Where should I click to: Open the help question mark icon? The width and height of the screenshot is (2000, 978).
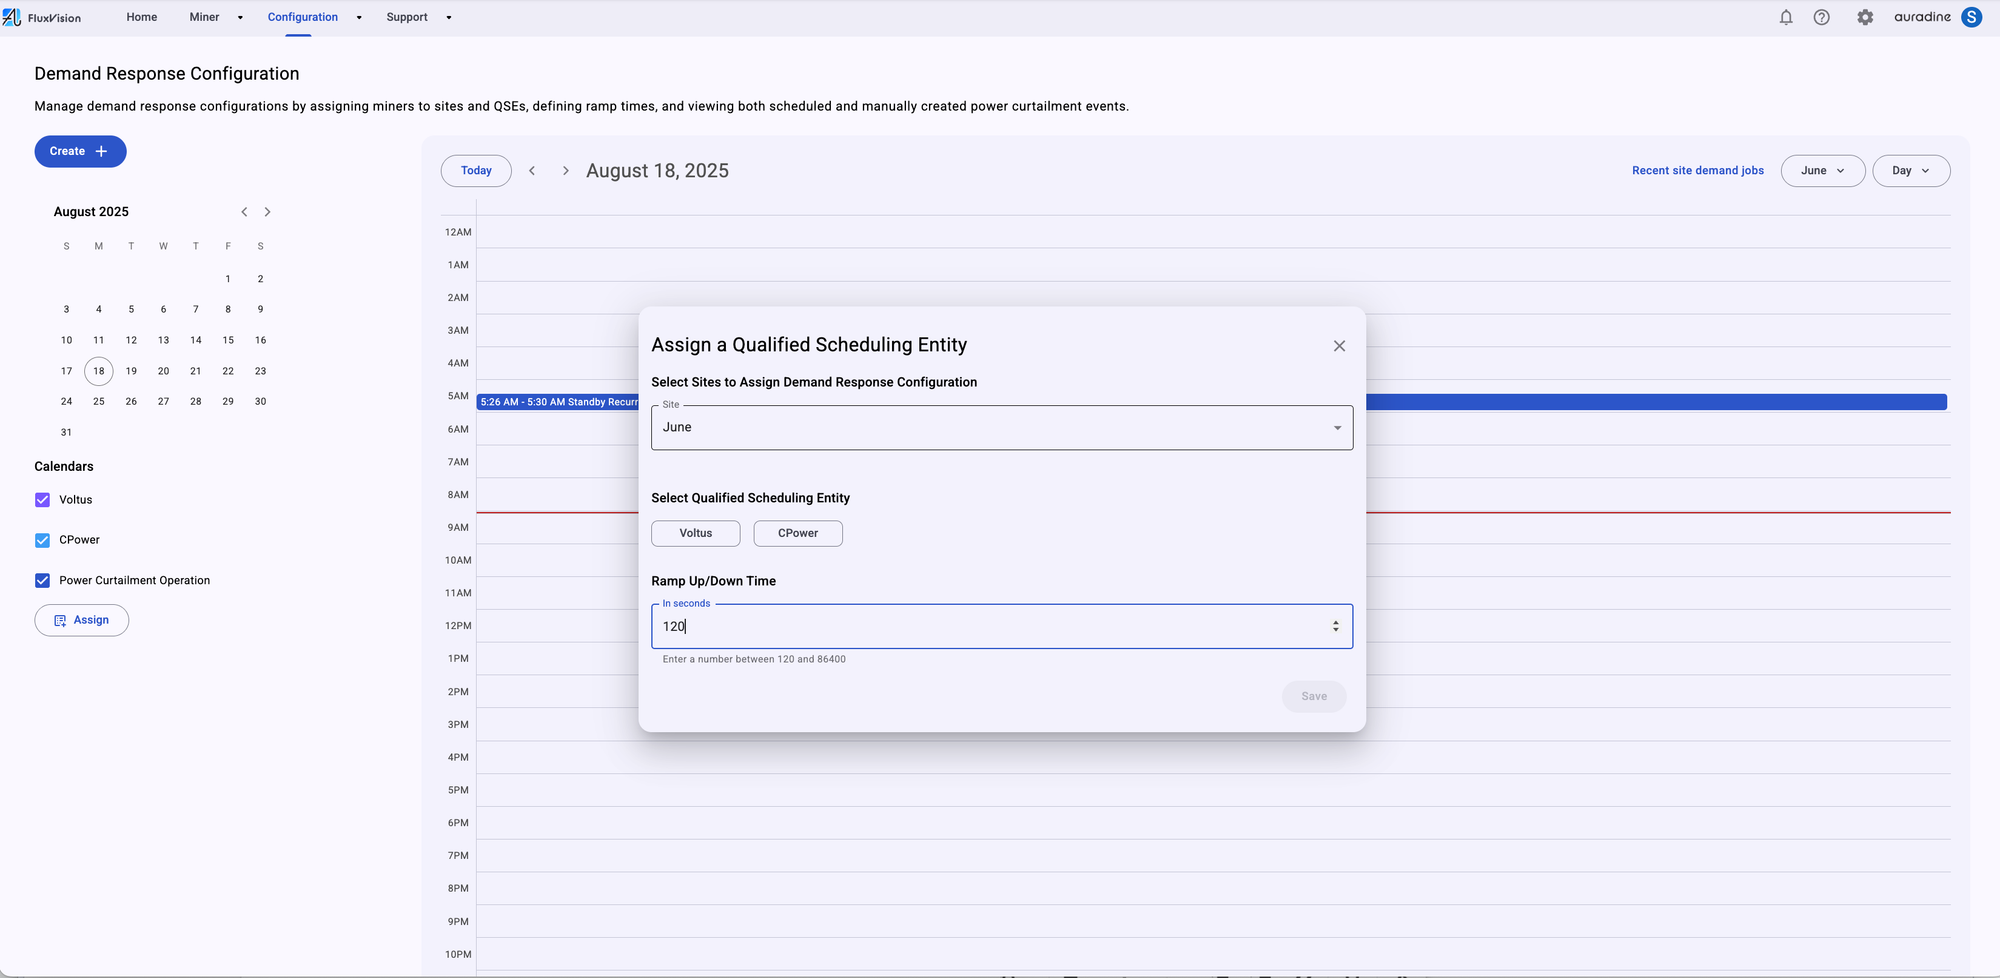click(x=1822, y=17)
